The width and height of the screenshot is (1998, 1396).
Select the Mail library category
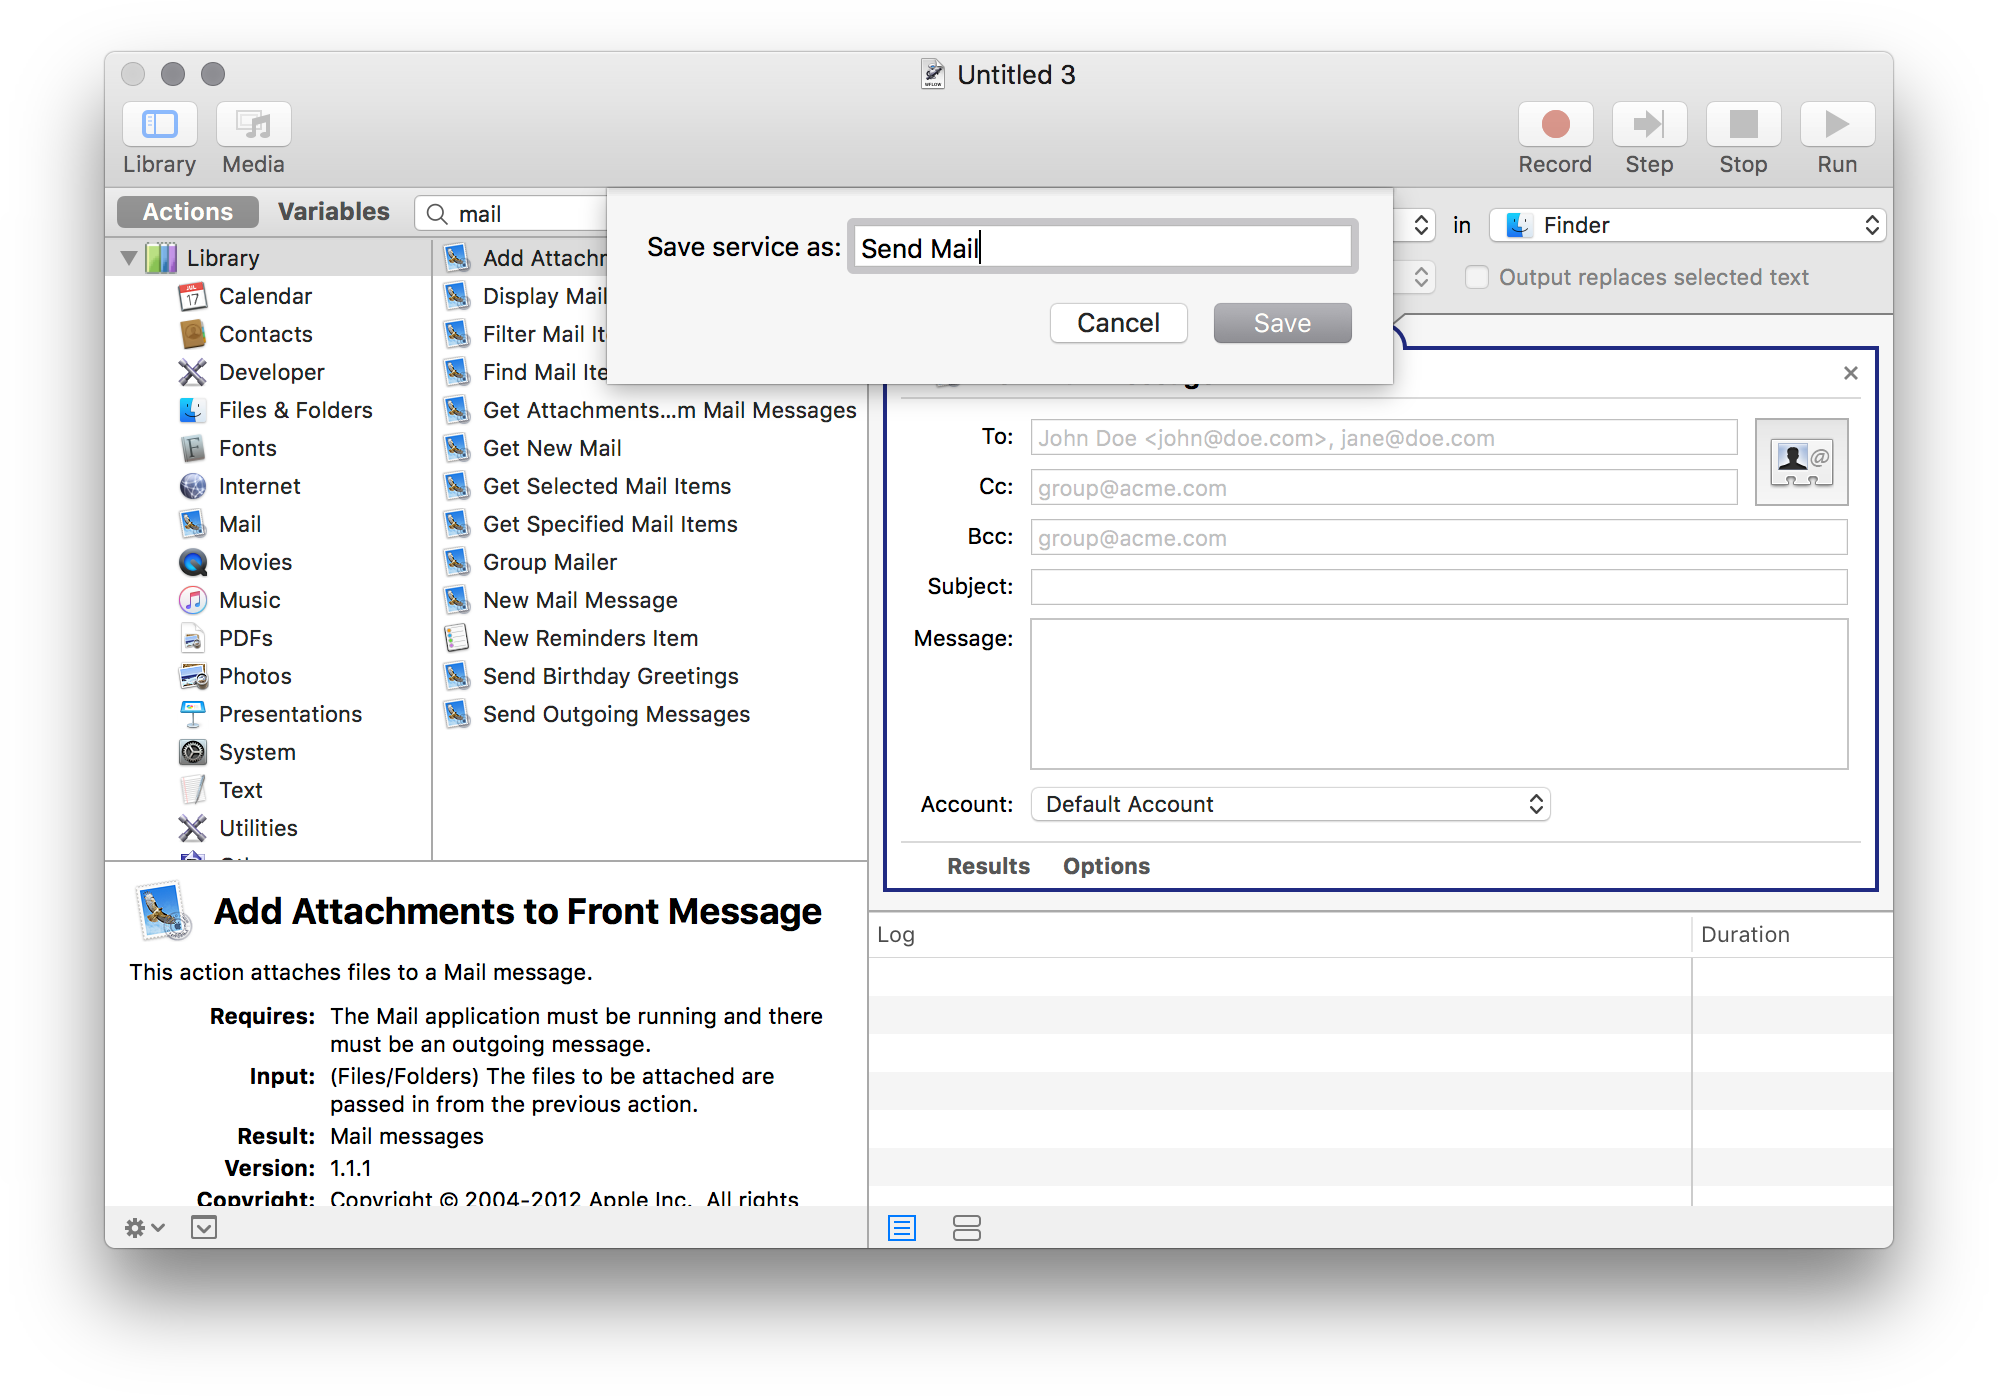pos(239,524)
